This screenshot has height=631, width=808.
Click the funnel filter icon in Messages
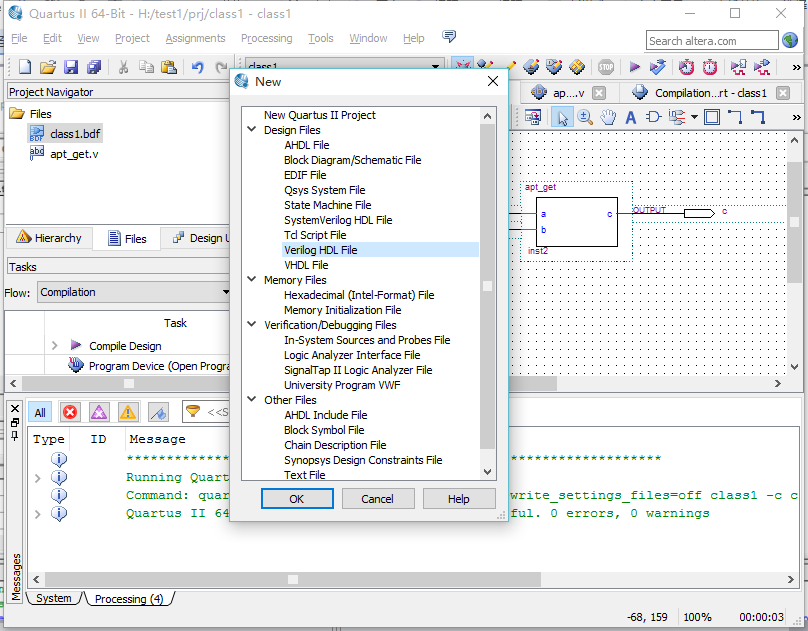point(193,411)
